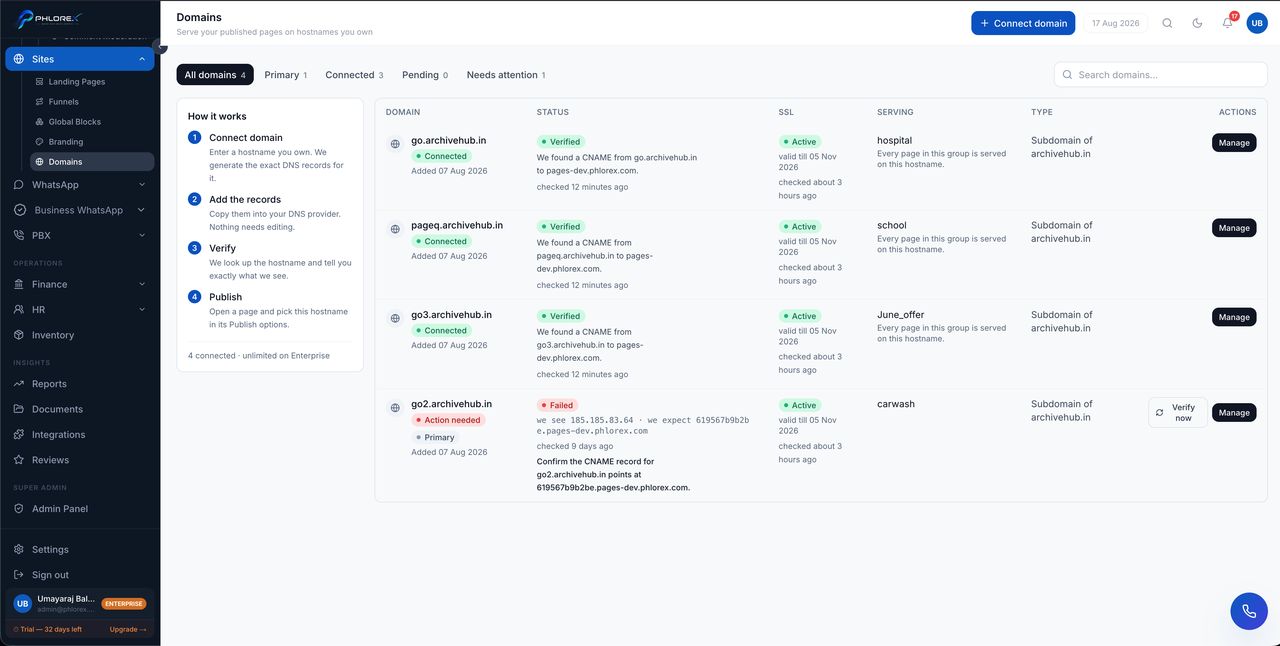
Task: Collapse the Sites section chevron
Action: point(142,59)
